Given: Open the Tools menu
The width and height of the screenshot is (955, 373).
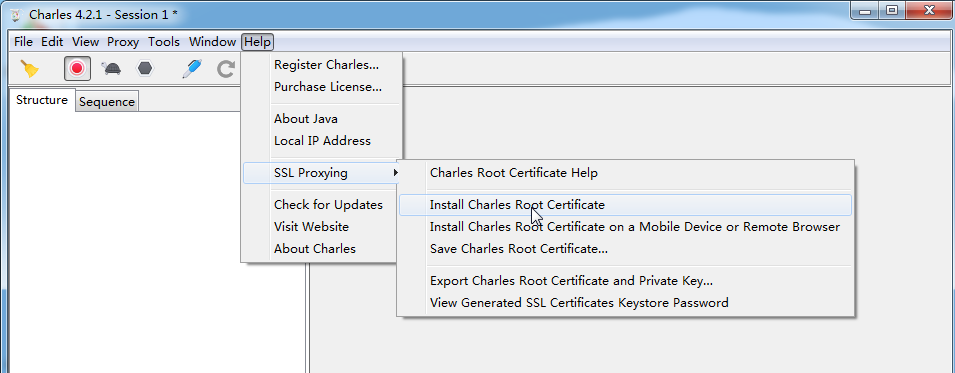Looking at the screenshot, I should [164, 42].
